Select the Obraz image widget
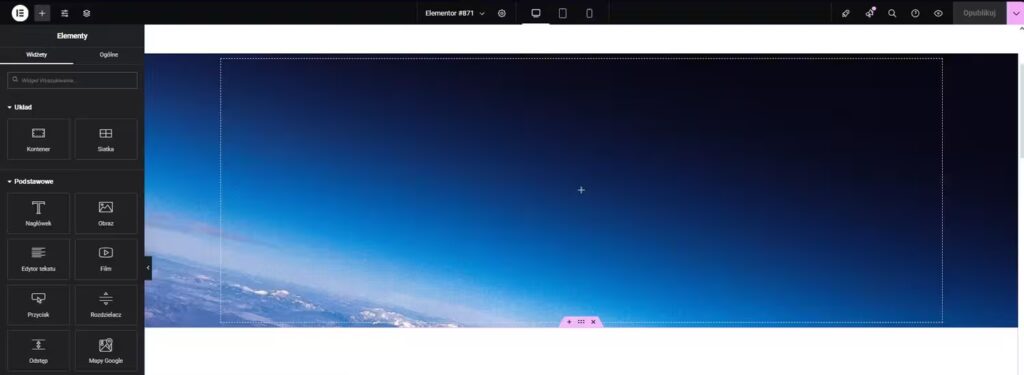Screen dimensions: 1024x375 (106, 214)
